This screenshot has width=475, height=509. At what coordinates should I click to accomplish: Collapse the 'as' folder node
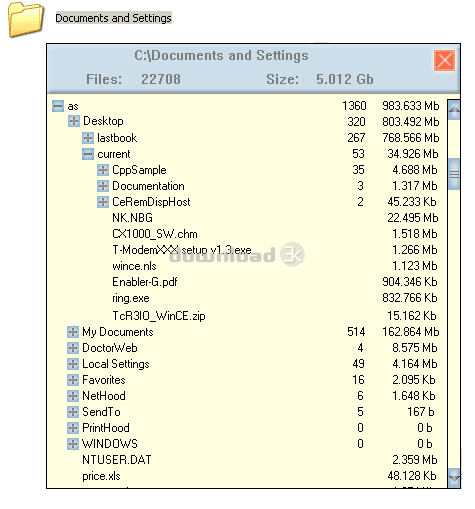click(58, 106)
